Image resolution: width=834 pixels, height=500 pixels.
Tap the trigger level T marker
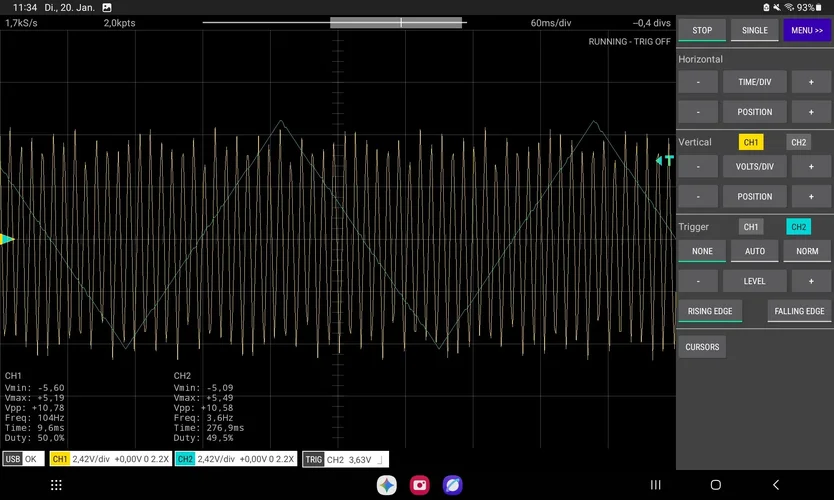pos(665,160)
